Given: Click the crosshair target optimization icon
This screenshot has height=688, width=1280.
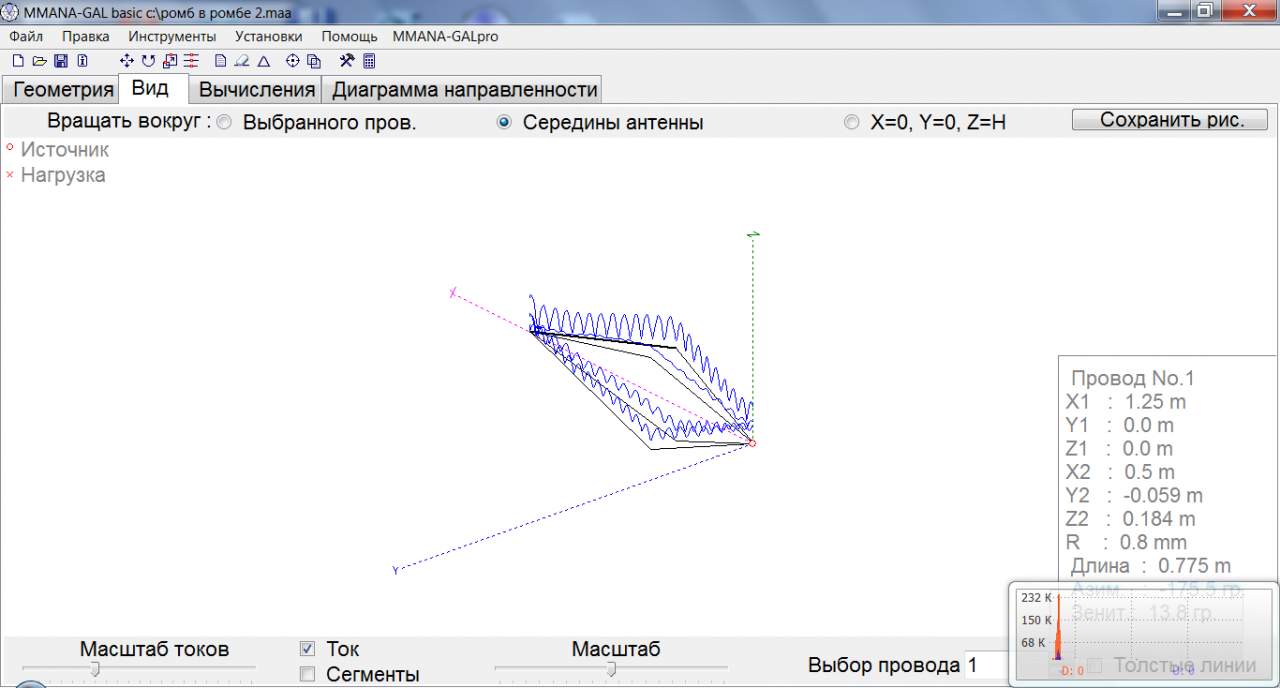Looking at the screenshot, I should click(293, 61).
